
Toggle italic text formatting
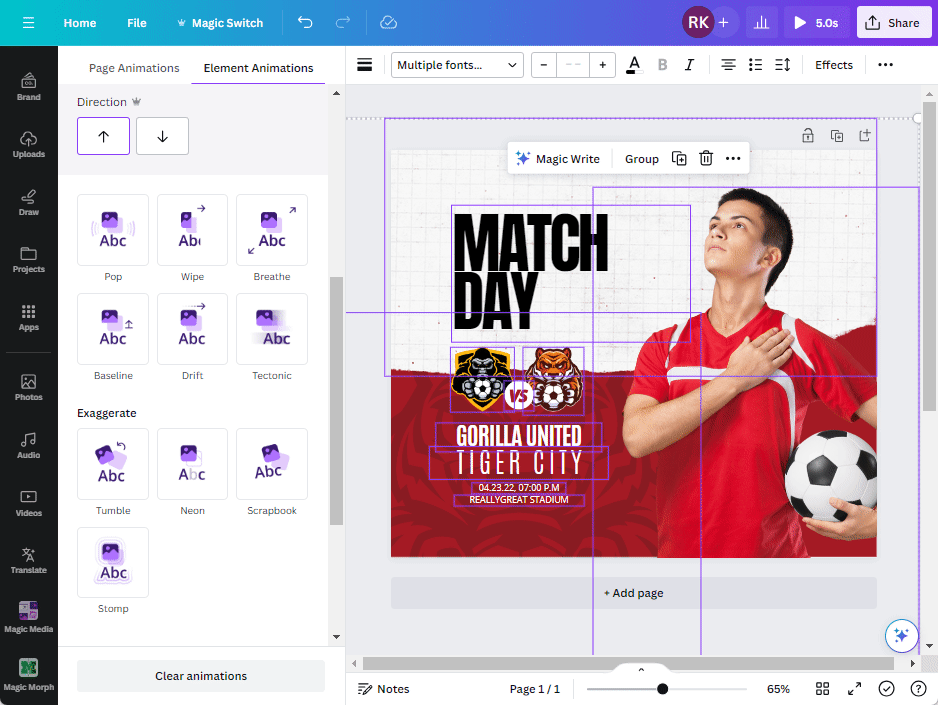tap(689, 65)
